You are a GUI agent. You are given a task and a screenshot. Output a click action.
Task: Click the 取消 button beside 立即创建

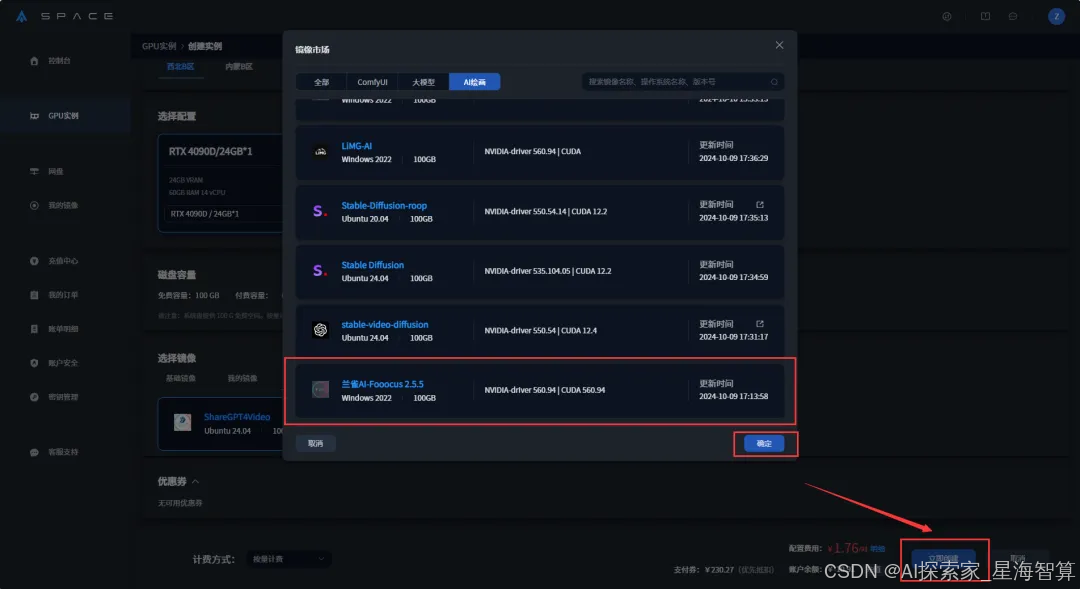click(1017, 559)
